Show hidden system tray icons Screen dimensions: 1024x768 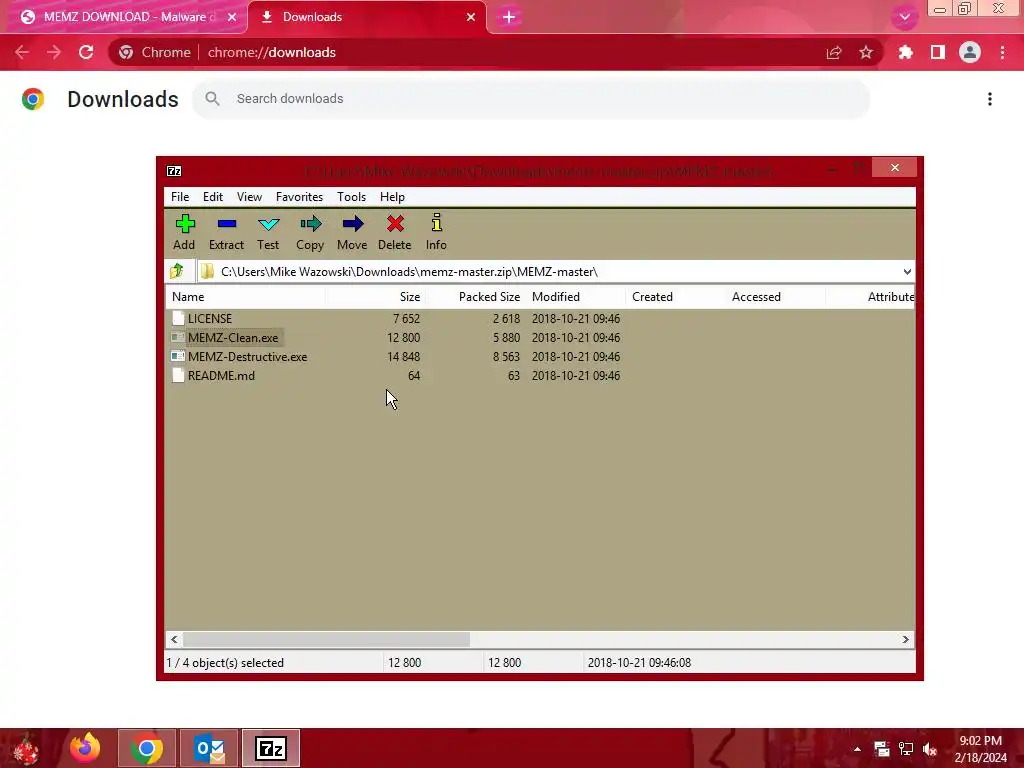click(857, 749)
